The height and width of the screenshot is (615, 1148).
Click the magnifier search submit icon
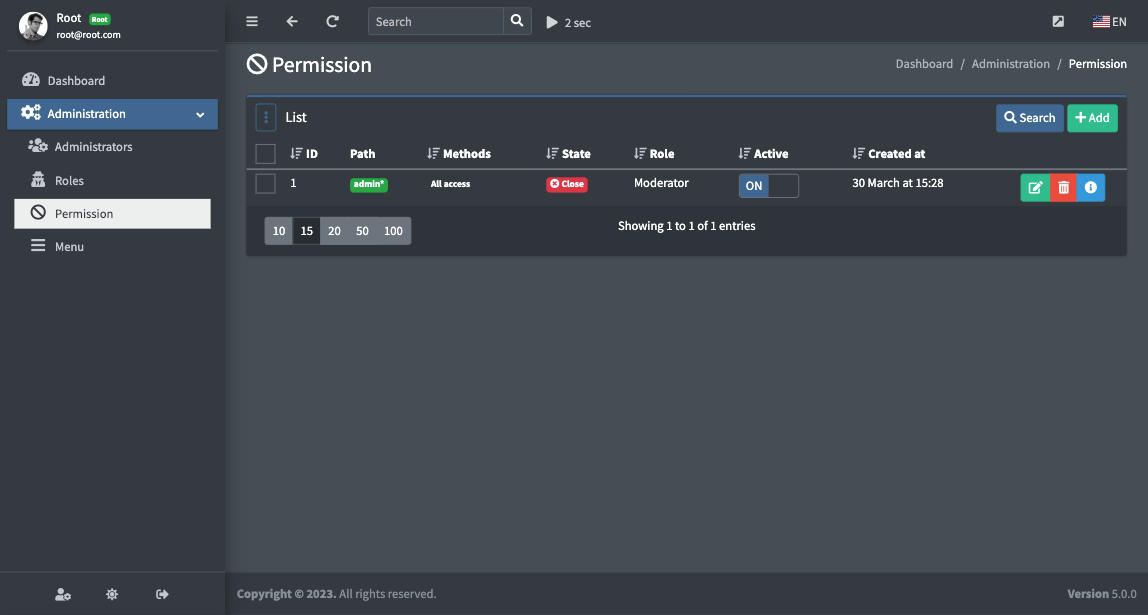[x=516, y=21]
